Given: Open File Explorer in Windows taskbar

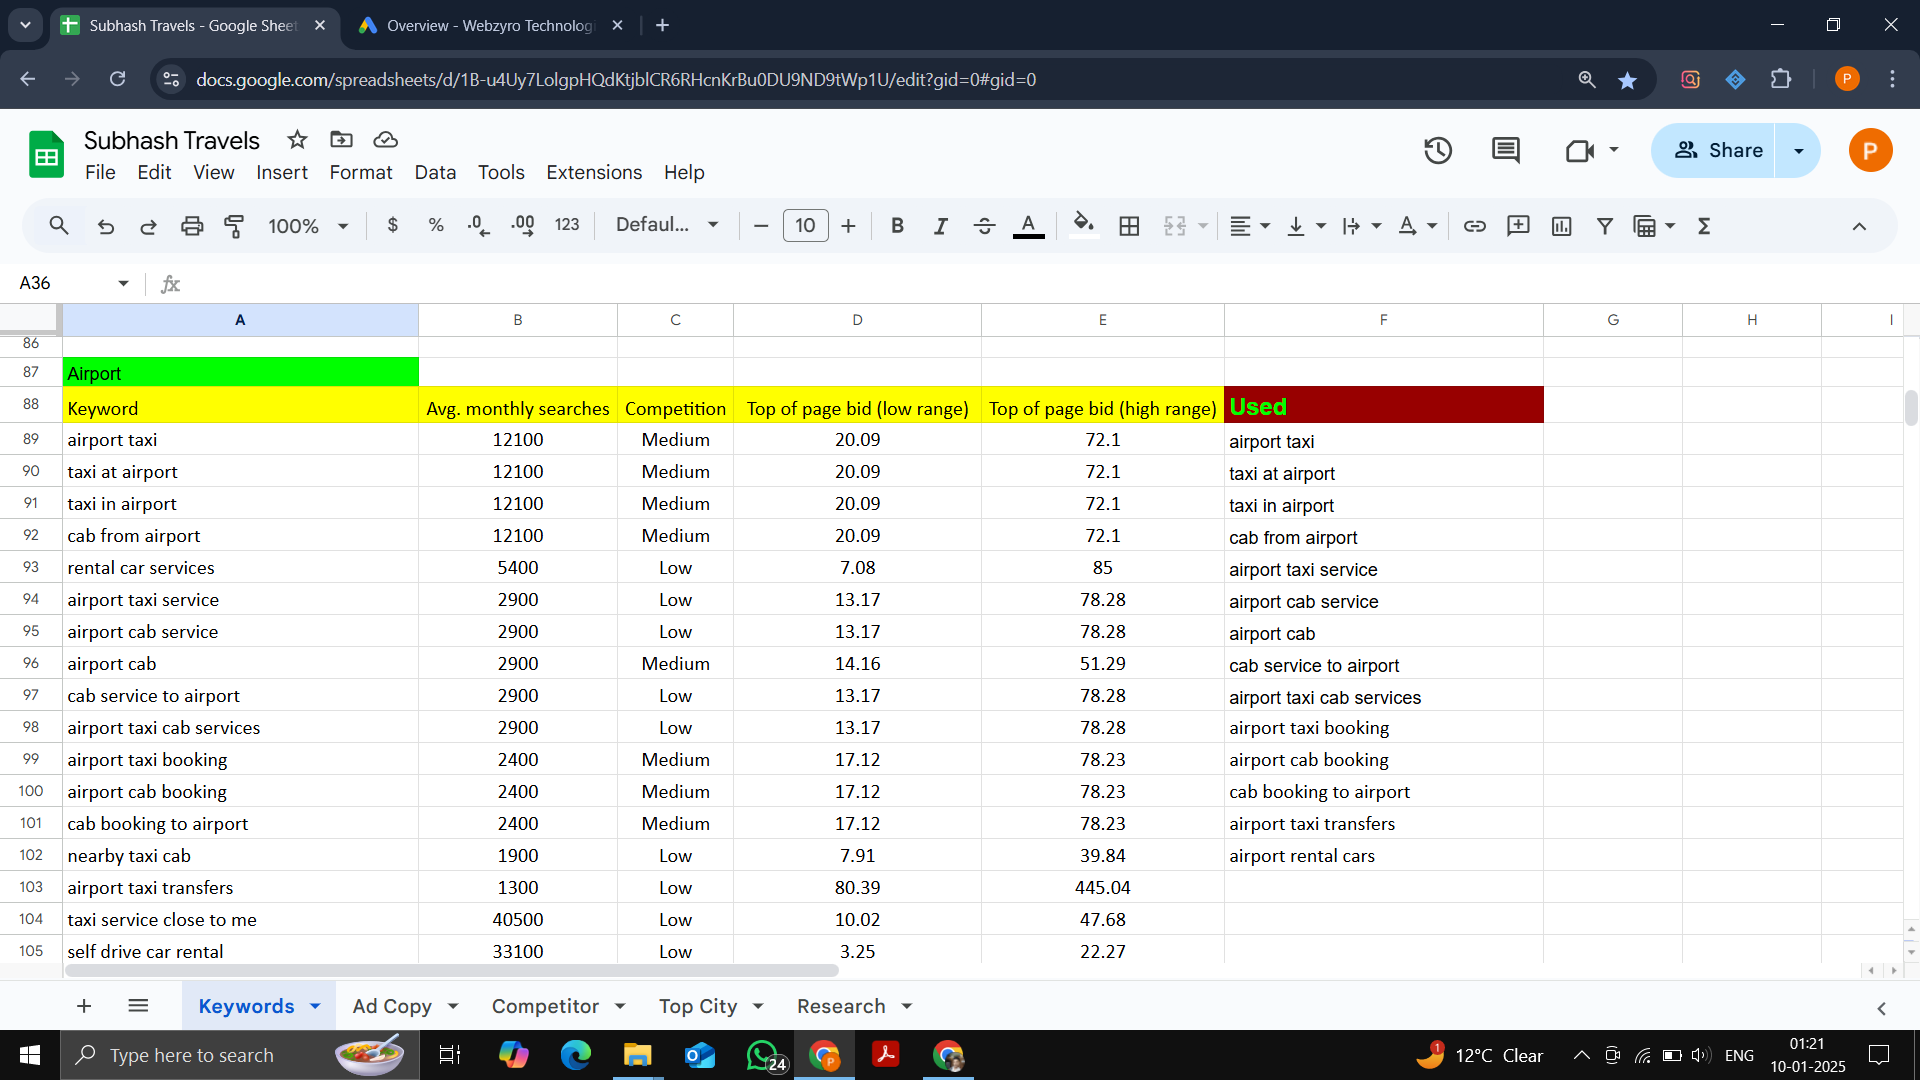Looking at the screenshot, I should click(637, 1055).
